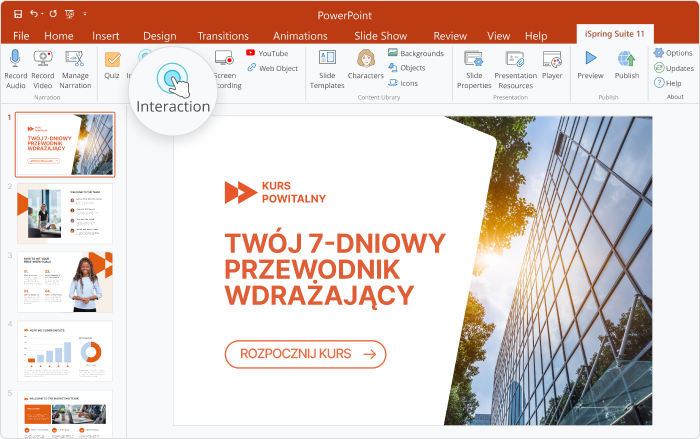Preview the presentation
Image resolution: width=700 pixels, height=439 pixels.
click(x=590, y=65)
